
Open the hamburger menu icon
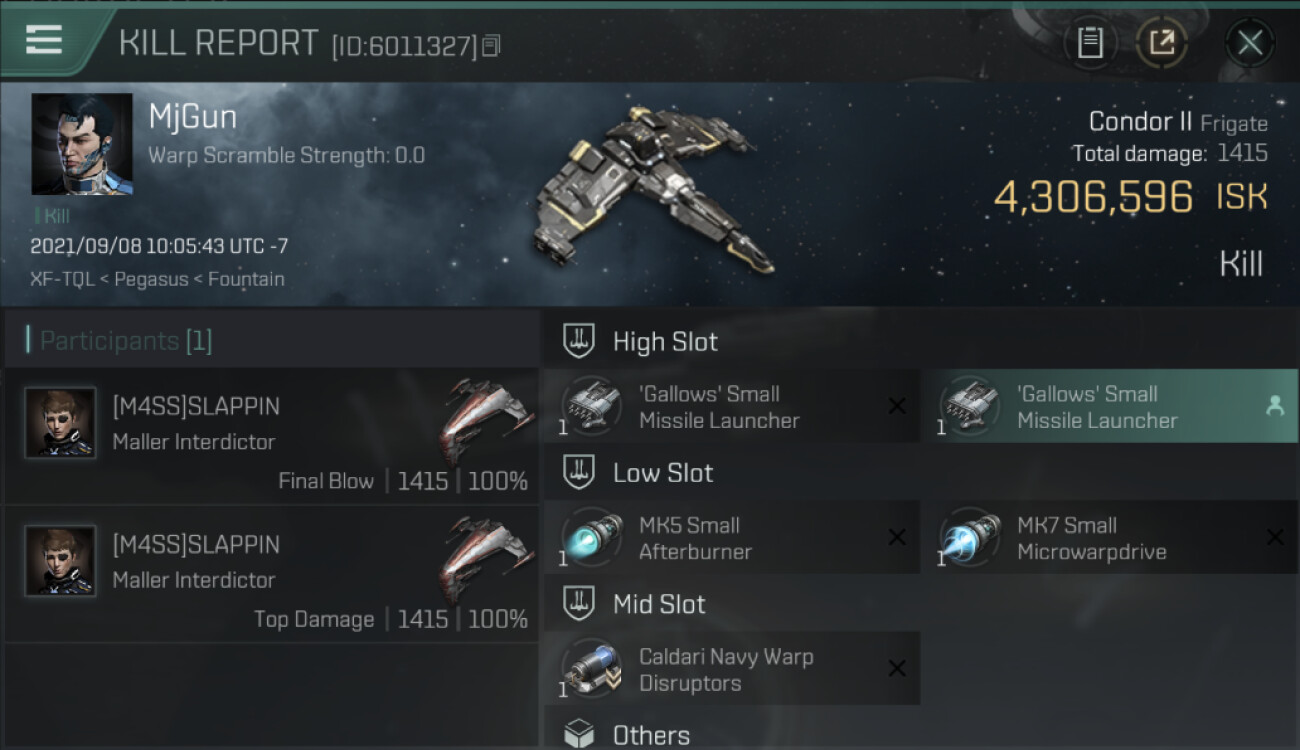44,40
